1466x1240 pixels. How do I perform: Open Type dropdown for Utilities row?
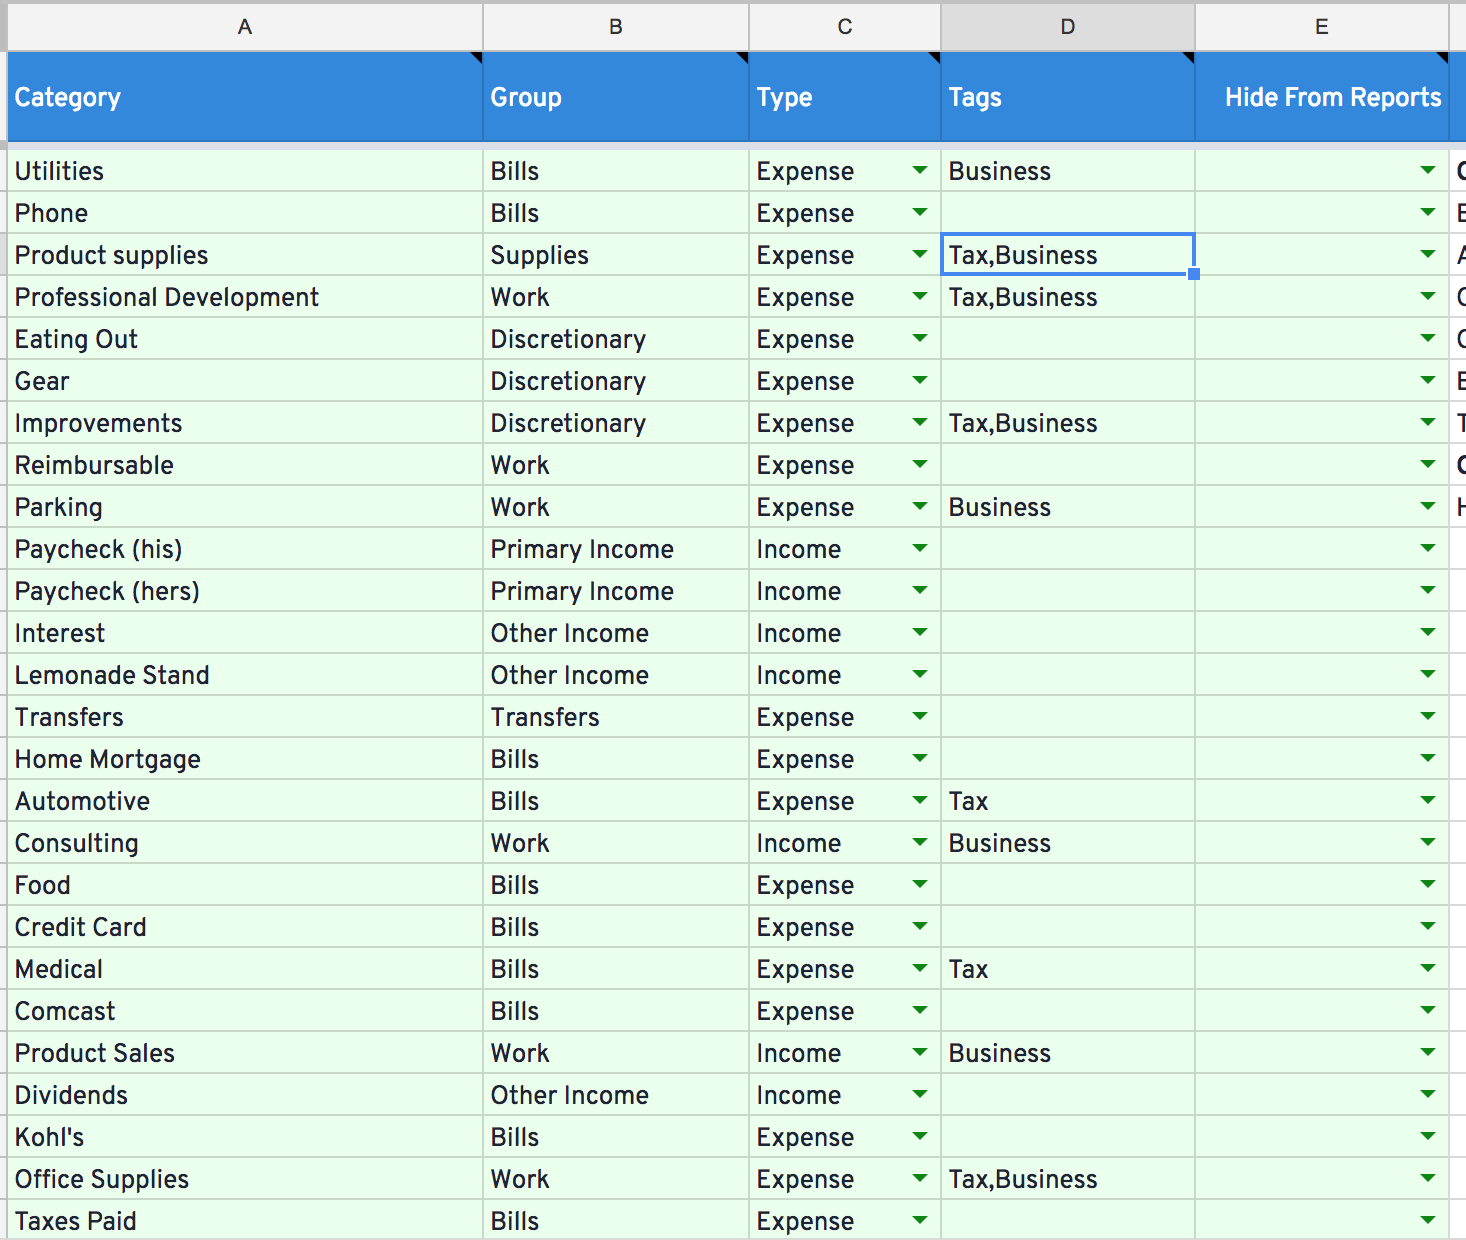click(920, 171)
